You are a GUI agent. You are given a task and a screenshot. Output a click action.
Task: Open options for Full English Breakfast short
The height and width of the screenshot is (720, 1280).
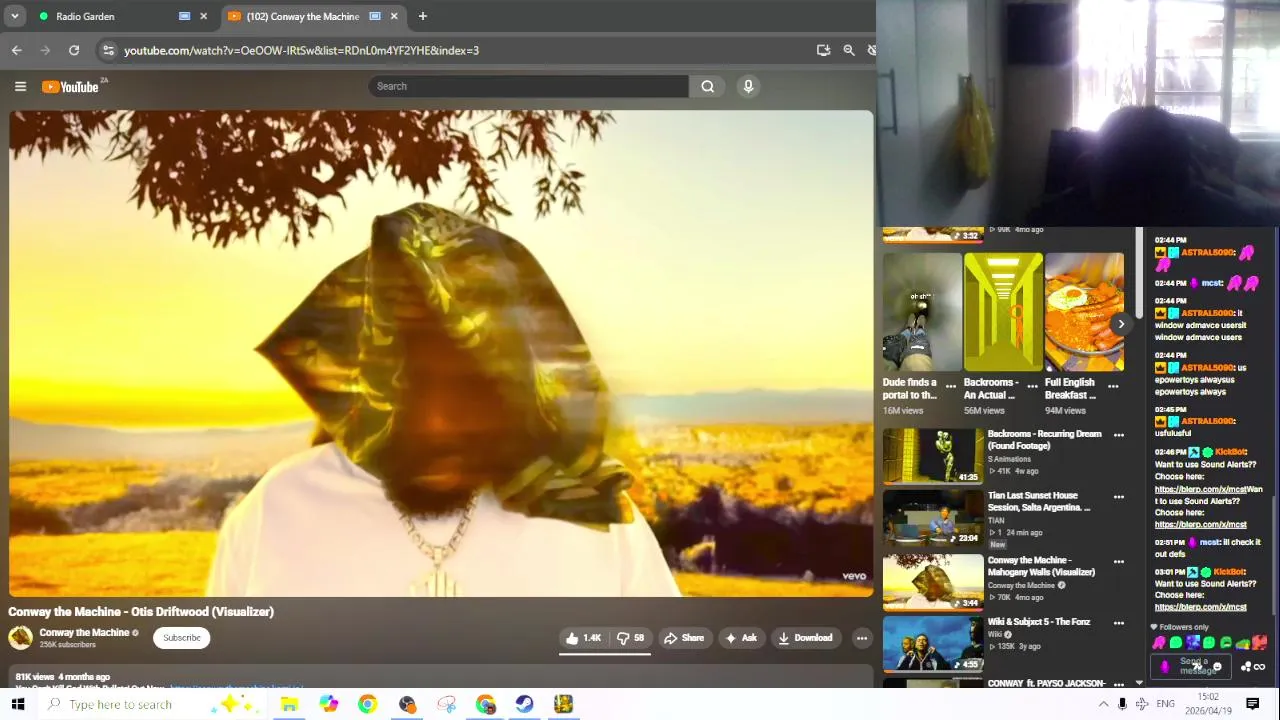1113,386
